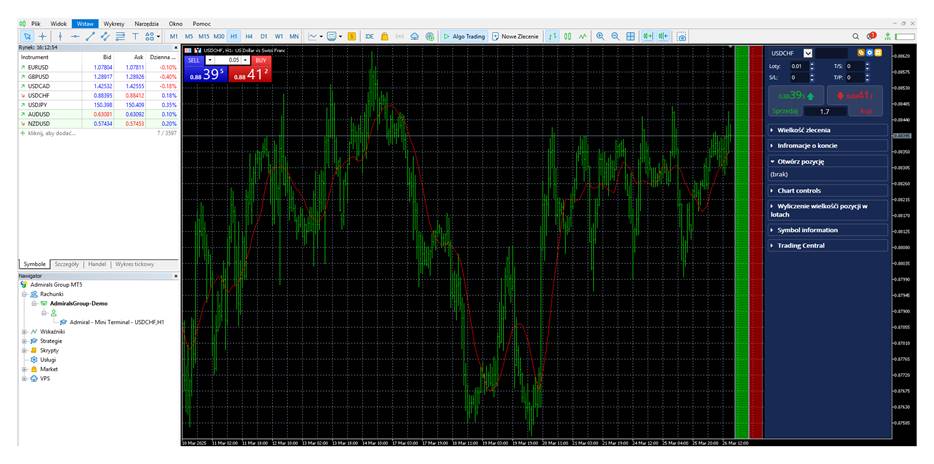Expand the Symbol information section
The width and height of the screenshot is (934, 464).
click(829, 230)
